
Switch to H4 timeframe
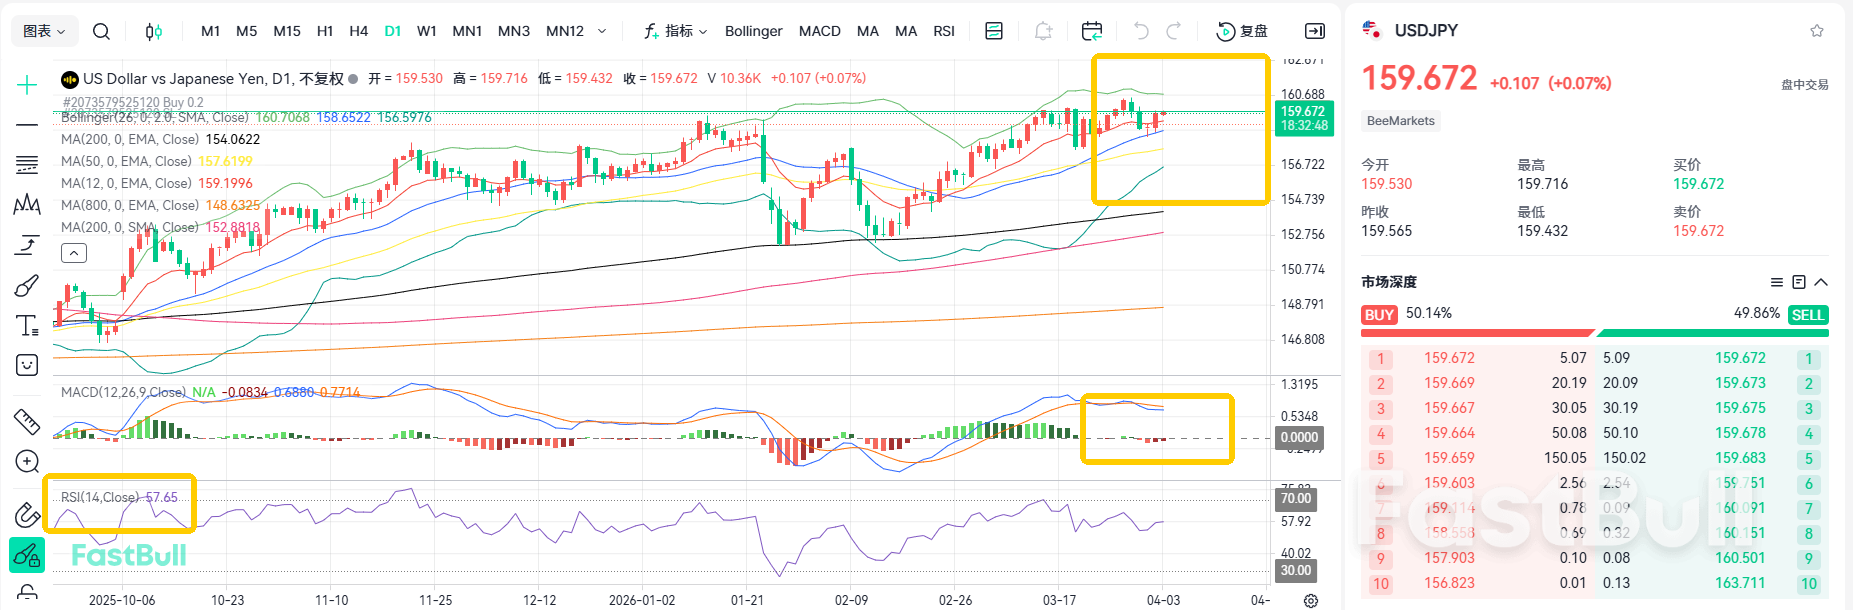coord(358,31)
